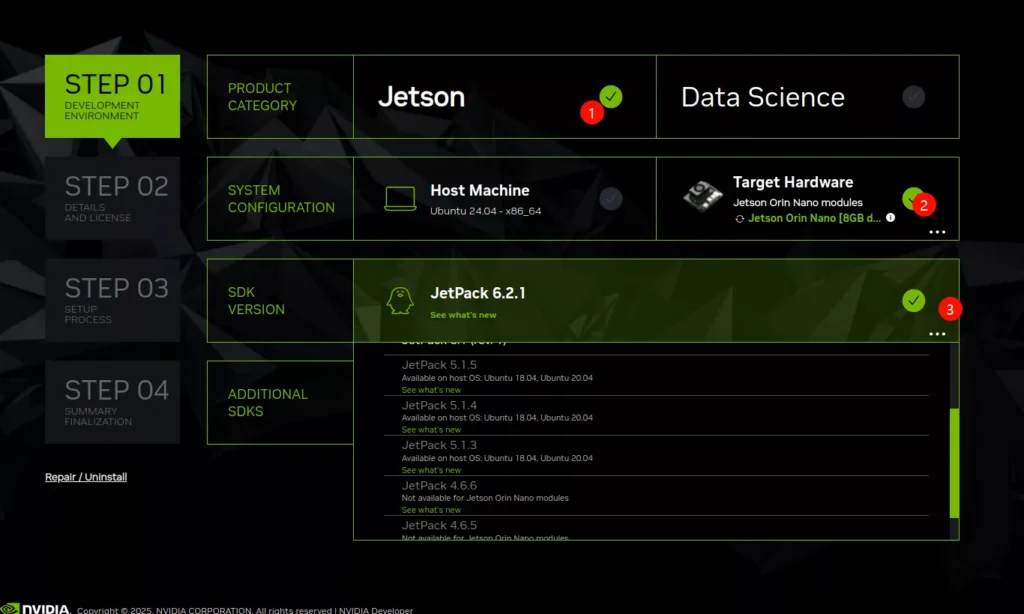1024x614 pixels.
Task: Open Target Hardware three-dots options menu
Action: point(937,231)
